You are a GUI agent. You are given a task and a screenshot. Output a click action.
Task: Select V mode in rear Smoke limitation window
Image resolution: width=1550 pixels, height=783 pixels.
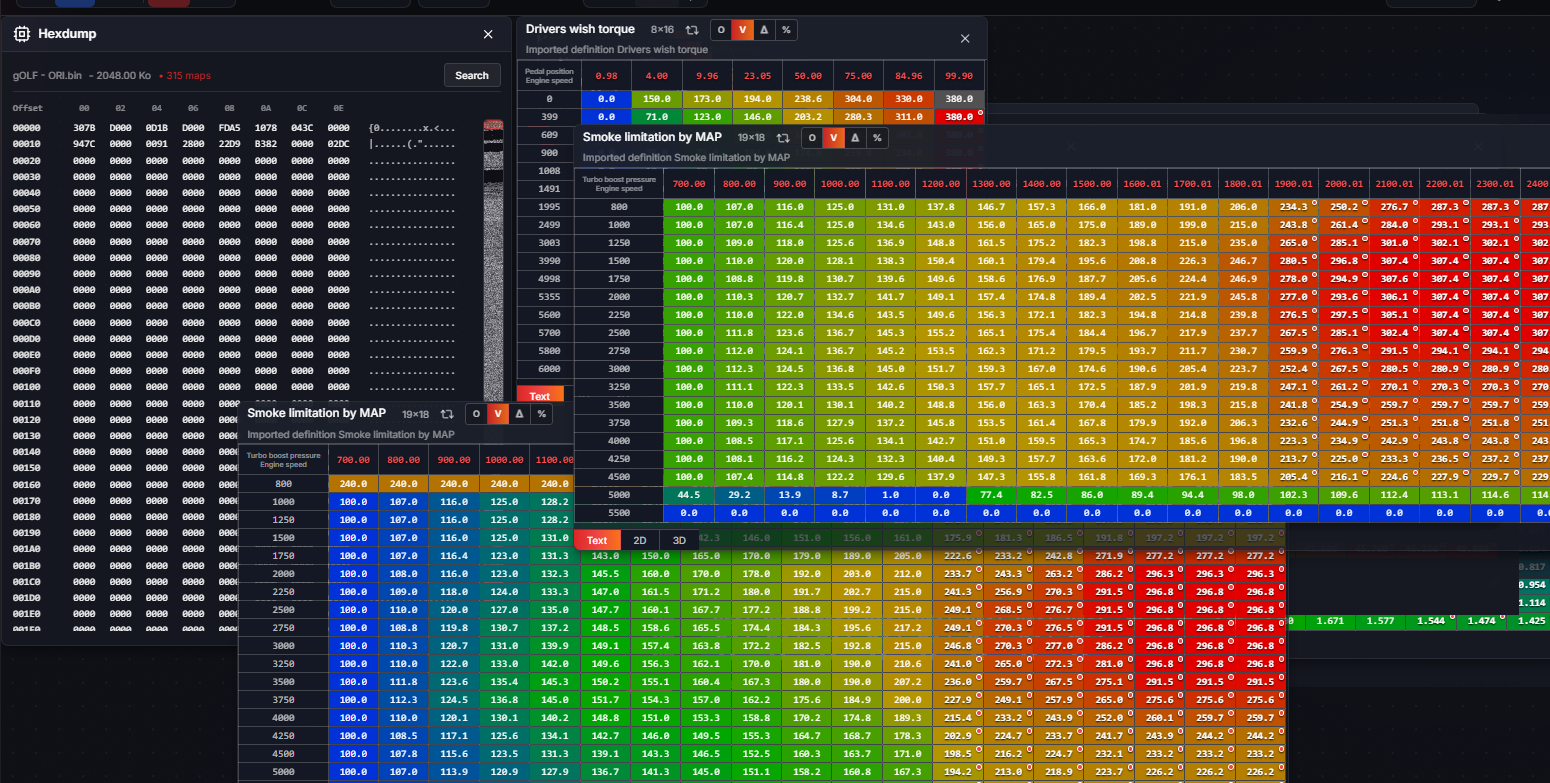[x=833, y=138]
